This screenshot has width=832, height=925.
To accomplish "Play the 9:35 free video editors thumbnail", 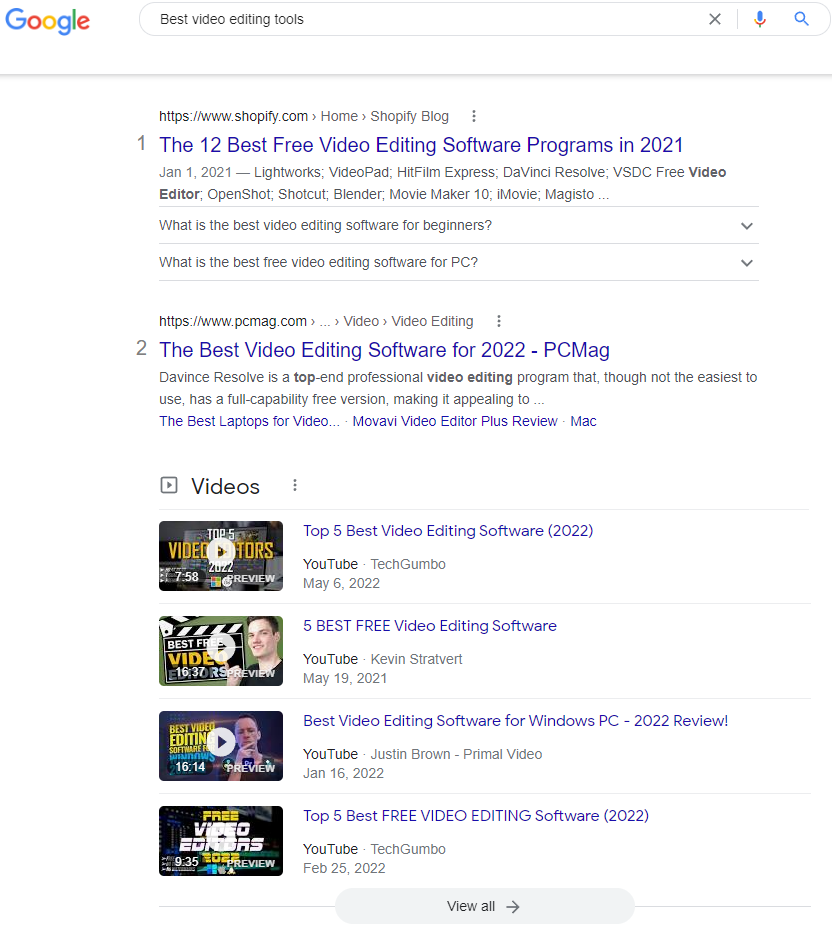I will tap(221, 841).
